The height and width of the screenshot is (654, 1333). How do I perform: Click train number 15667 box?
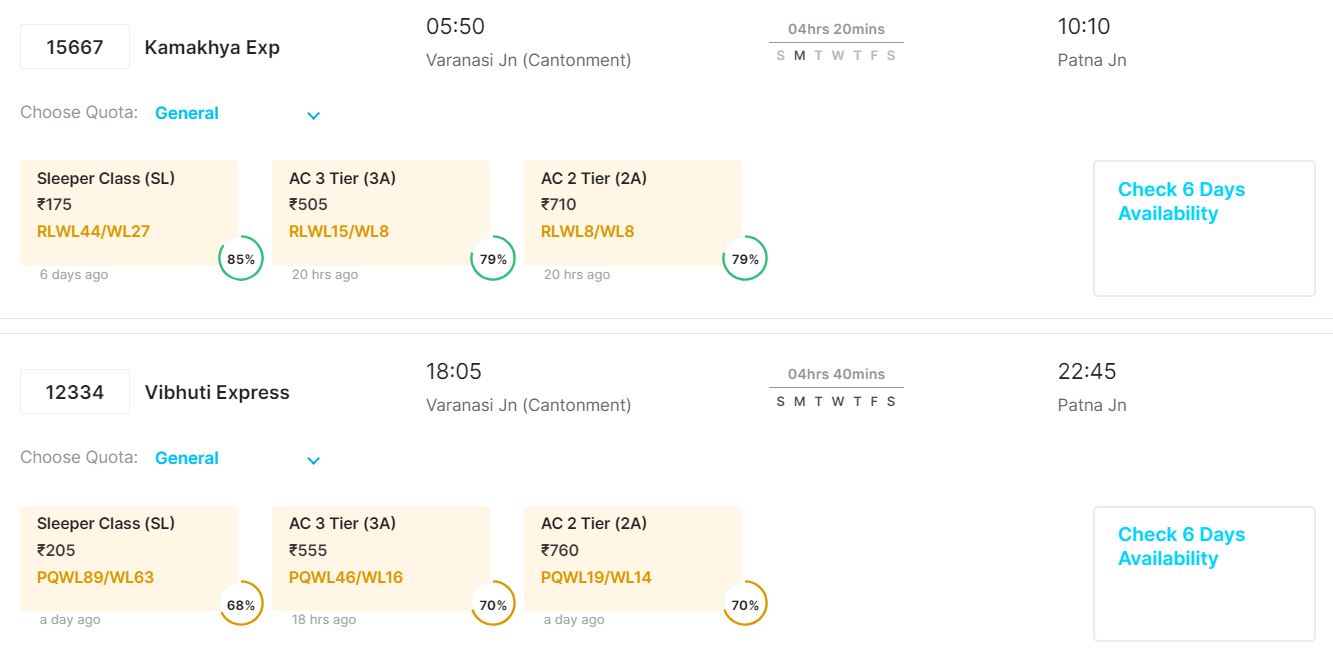coord(75,47)
